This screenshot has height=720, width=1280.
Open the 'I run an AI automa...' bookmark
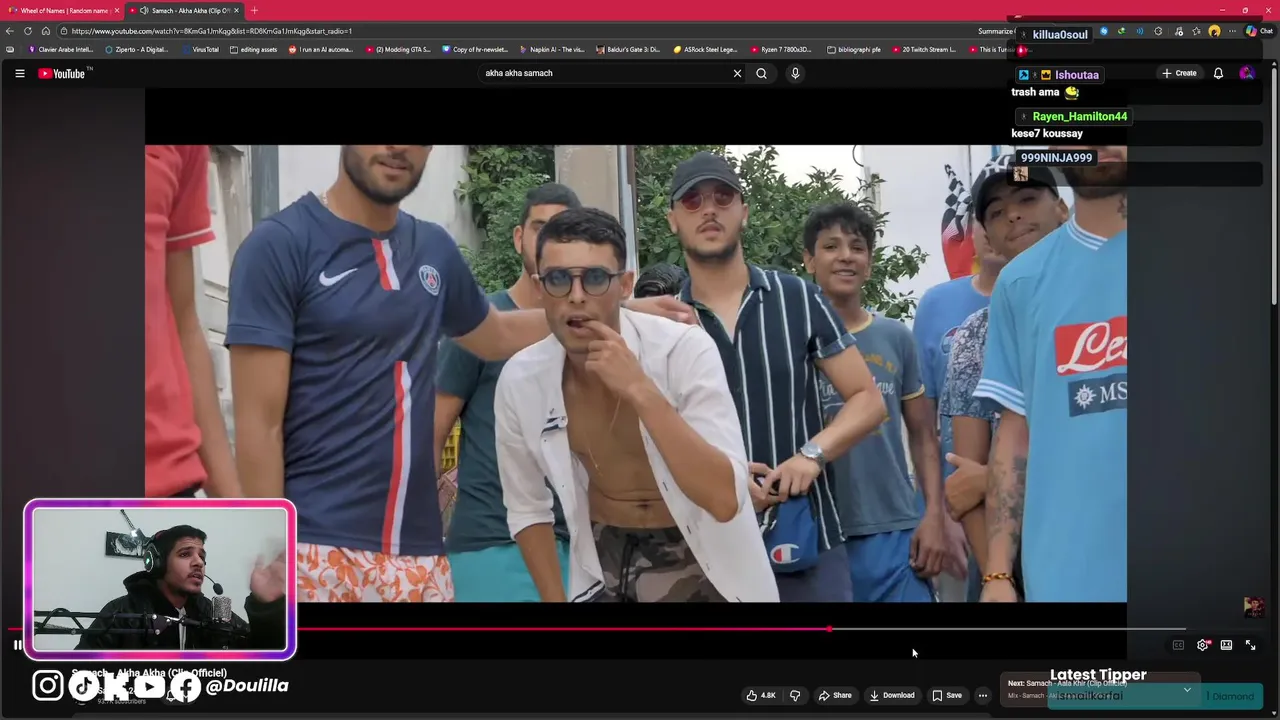(321, 49)
